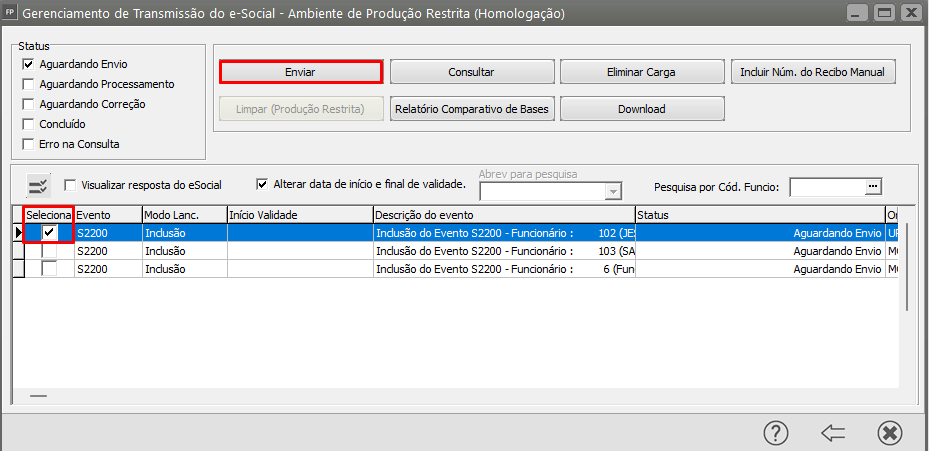Screen dimensions: 929x451
Task: Click the select-all checklist icon
Action: tap(38, 186)
